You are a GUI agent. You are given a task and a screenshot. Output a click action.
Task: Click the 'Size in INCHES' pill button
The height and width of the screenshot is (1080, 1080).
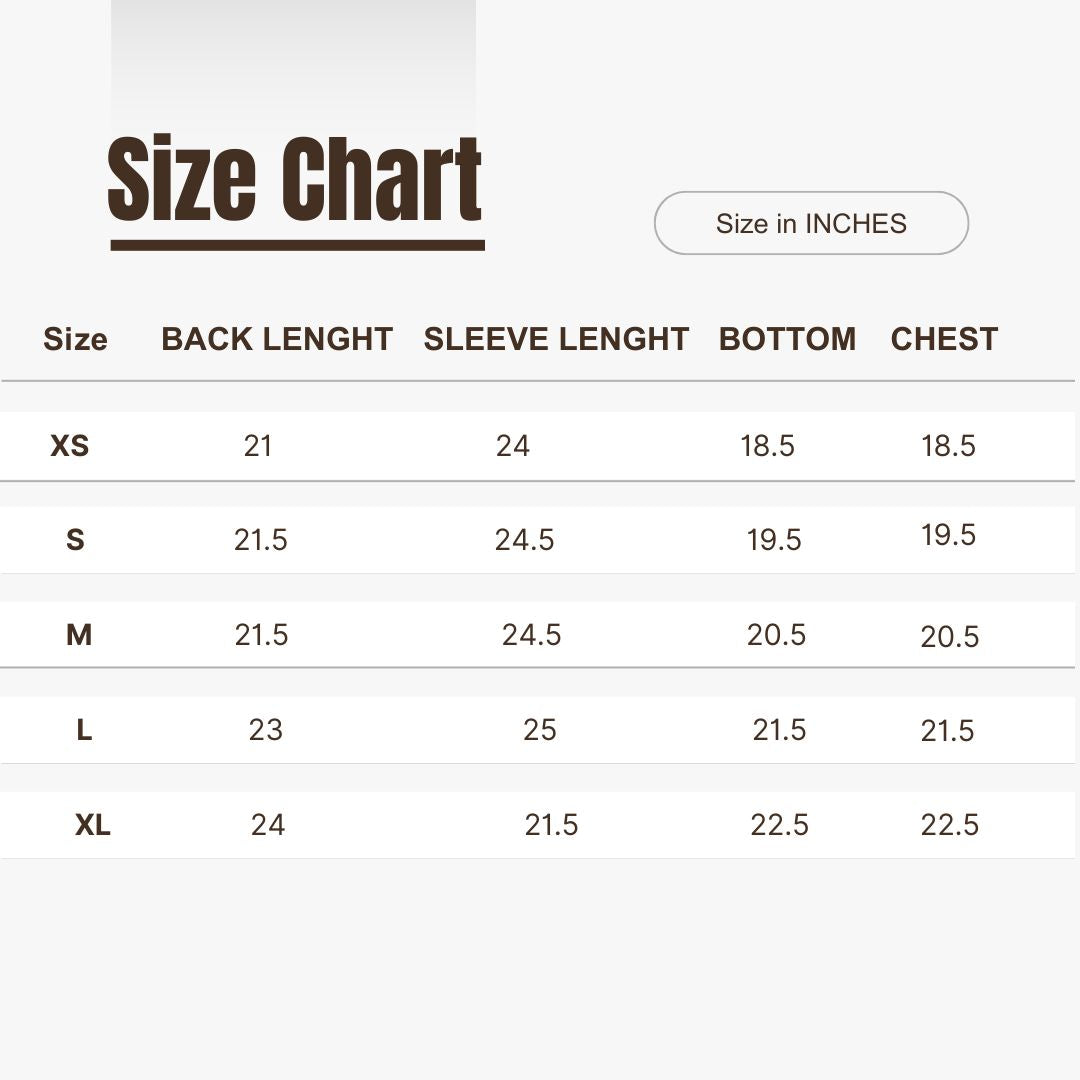[811, 223]
